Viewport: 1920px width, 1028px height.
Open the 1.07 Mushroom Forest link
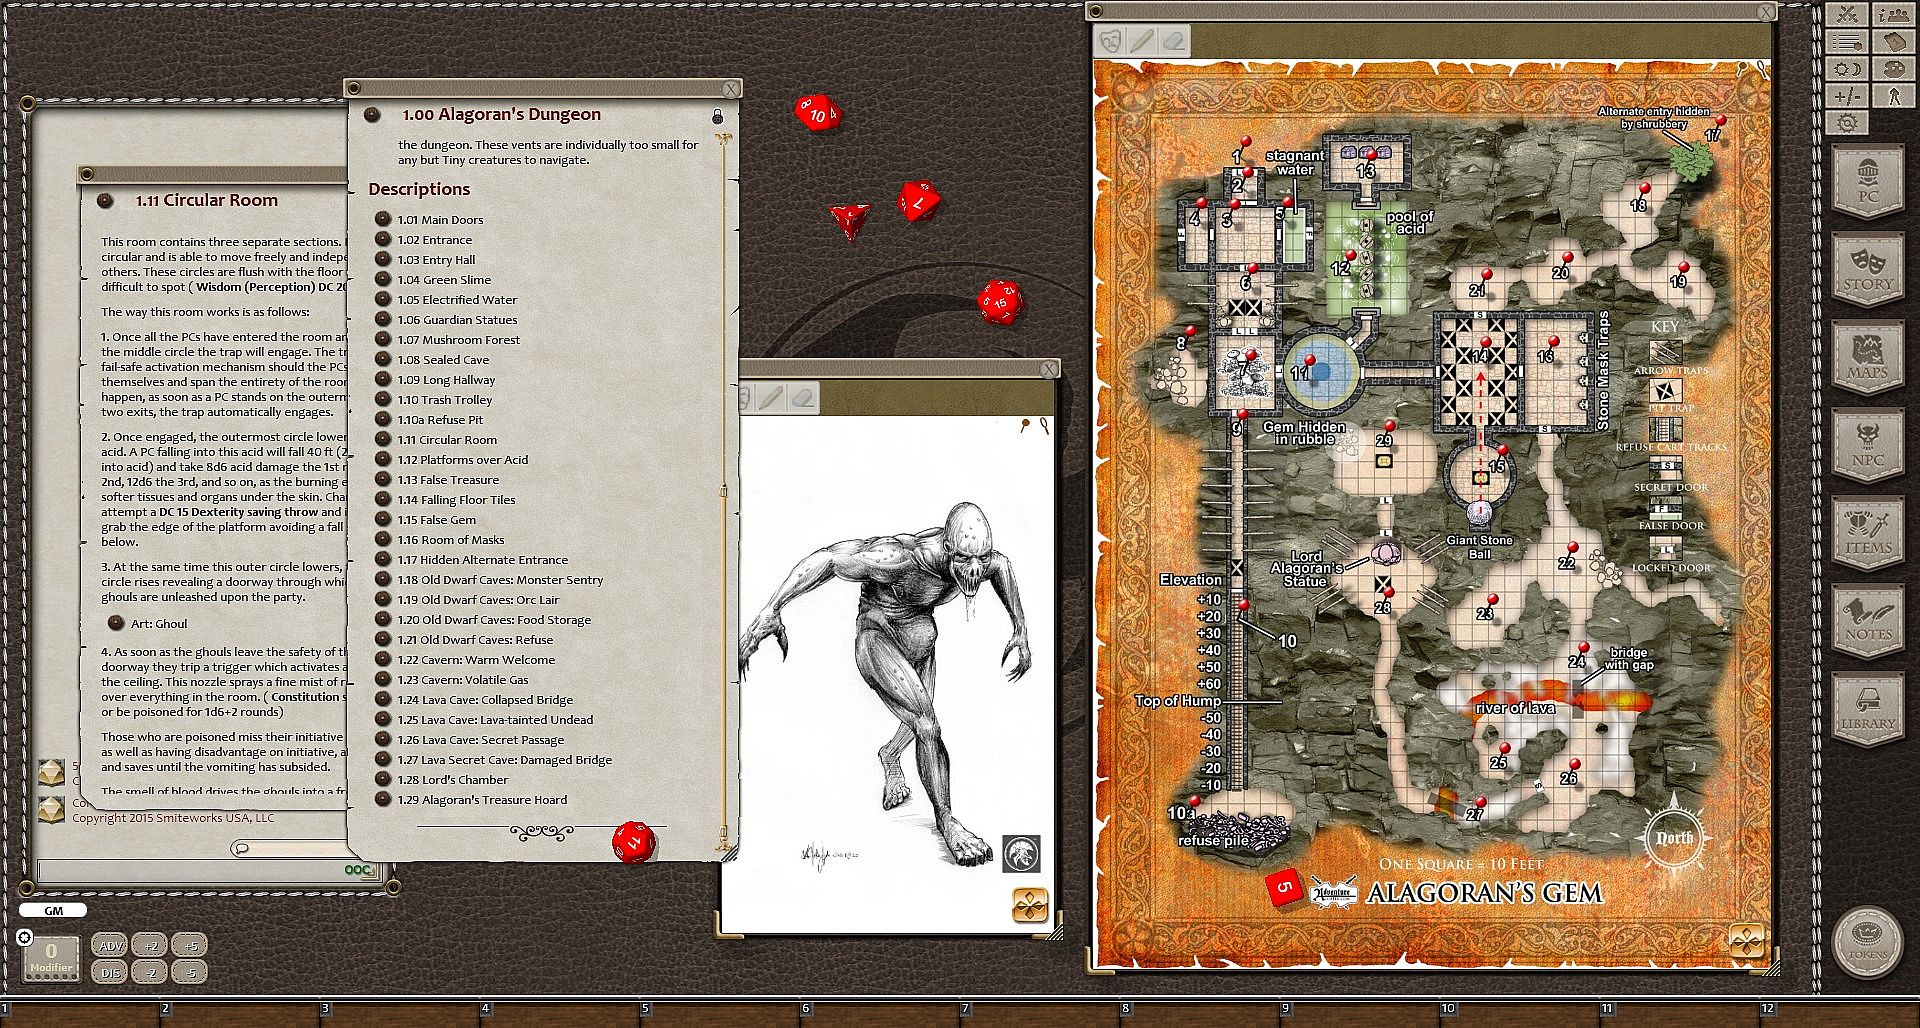(x=459, y=340)
